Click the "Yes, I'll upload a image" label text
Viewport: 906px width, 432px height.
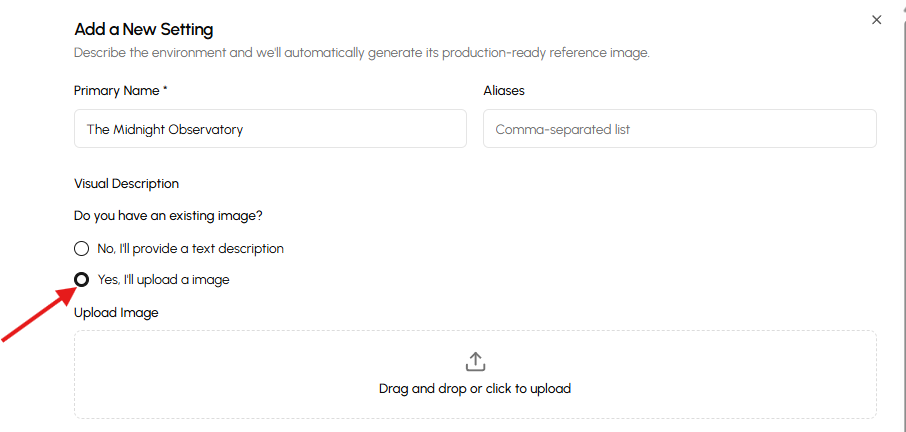point(163,279)
